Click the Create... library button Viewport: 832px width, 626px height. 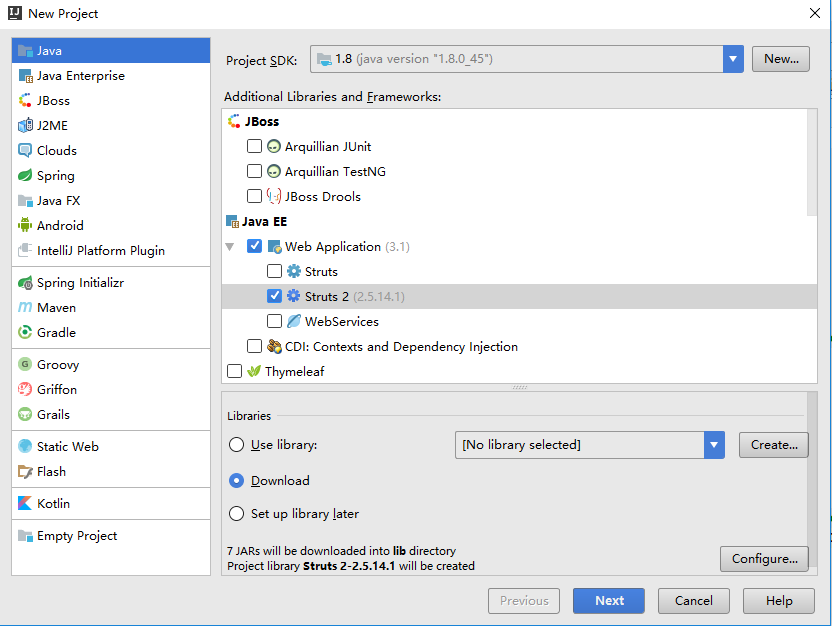pyautogui.click(x=774, y=445)
